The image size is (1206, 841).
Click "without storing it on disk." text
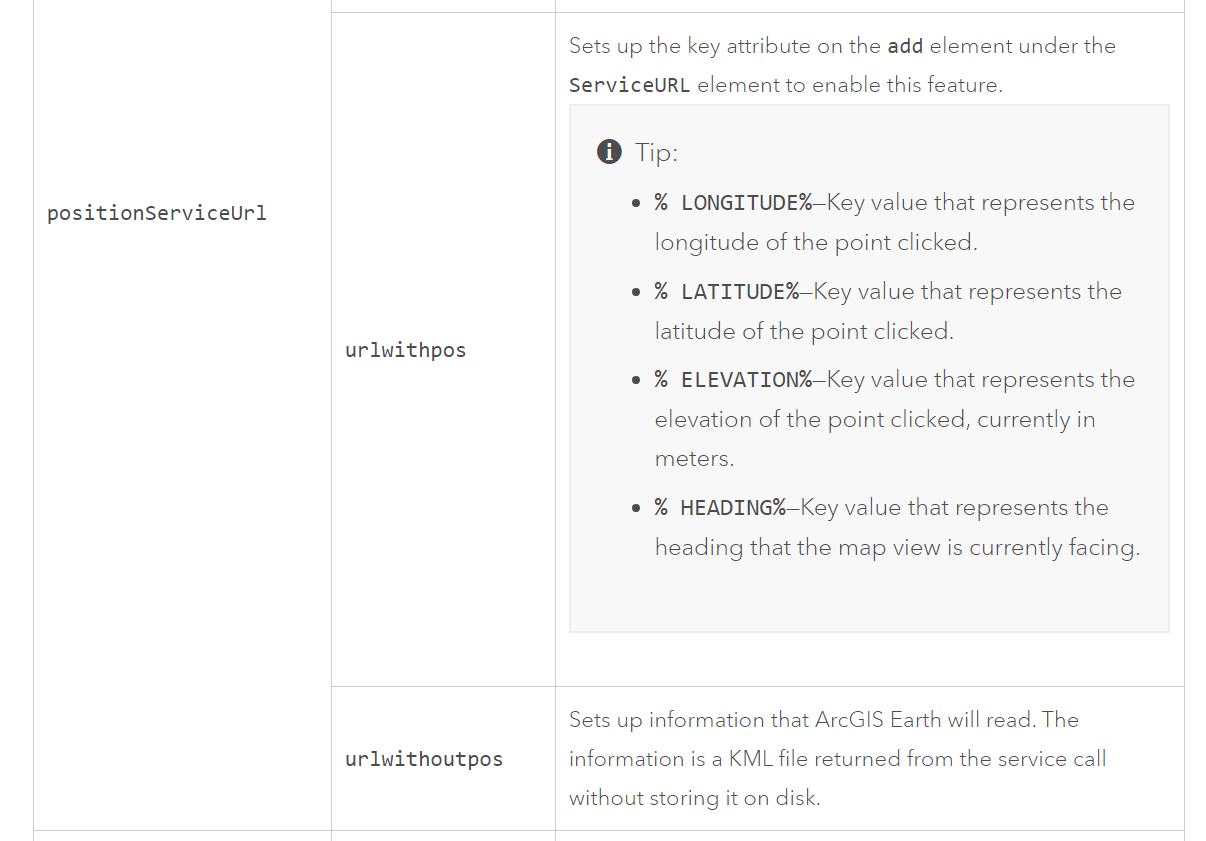coord(694,798)
